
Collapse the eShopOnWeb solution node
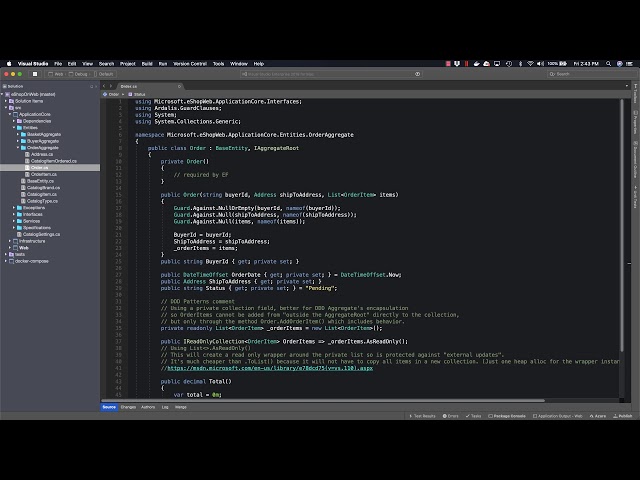[2, 94]
